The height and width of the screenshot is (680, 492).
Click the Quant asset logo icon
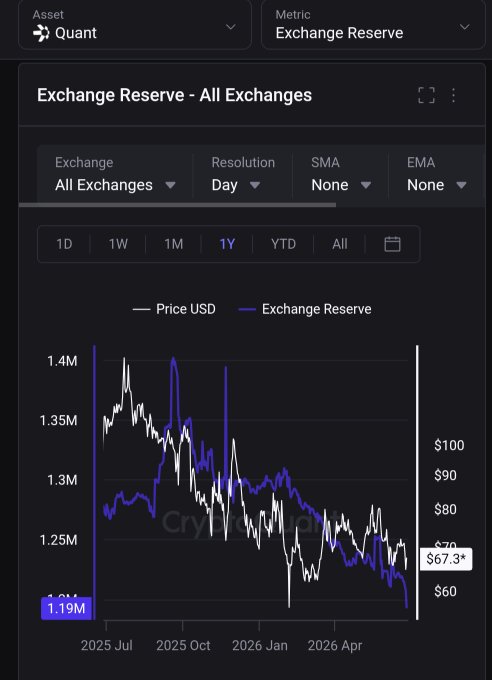pos(41,33)
